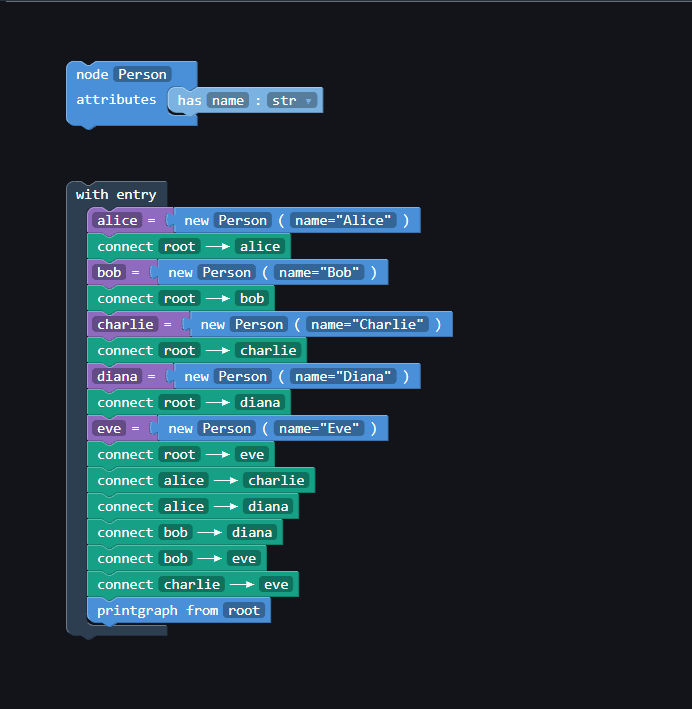Select 'connect' label of root→bob block
The image size is (692, 709).
click(x=125, y=298)
